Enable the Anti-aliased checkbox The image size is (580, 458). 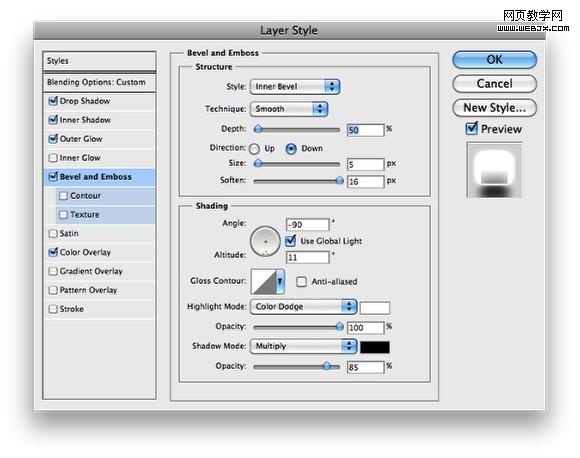tap(301, 282)
